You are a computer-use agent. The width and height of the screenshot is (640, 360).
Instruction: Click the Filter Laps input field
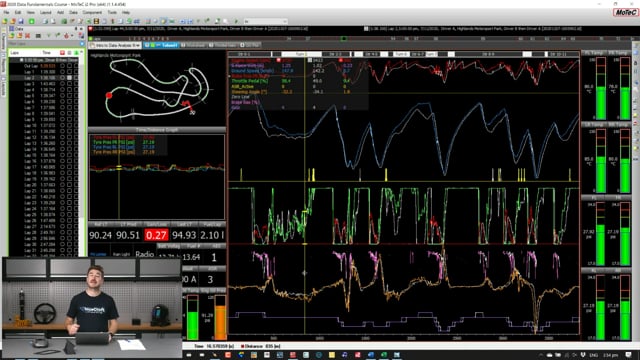click(x=43, y=44)
